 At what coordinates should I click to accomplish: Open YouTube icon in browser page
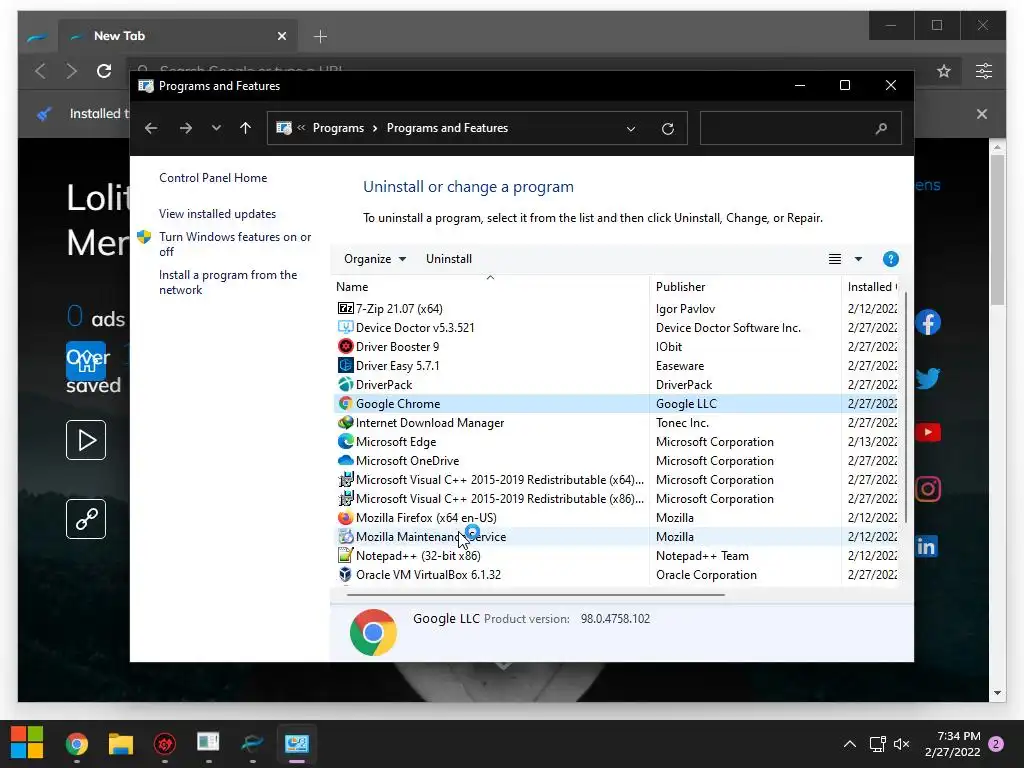tap(927, 432)
